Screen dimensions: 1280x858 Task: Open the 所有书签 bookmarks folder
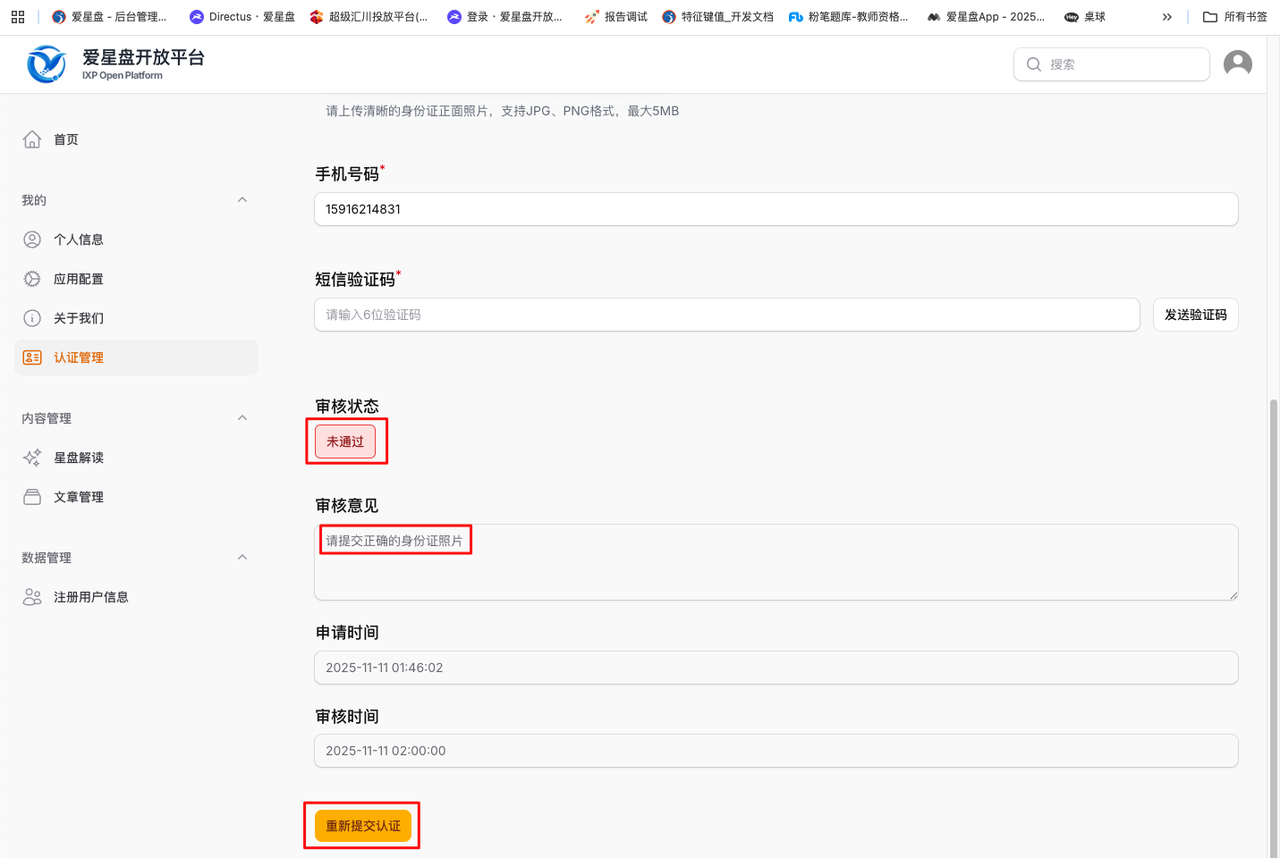coord(1236,17)
